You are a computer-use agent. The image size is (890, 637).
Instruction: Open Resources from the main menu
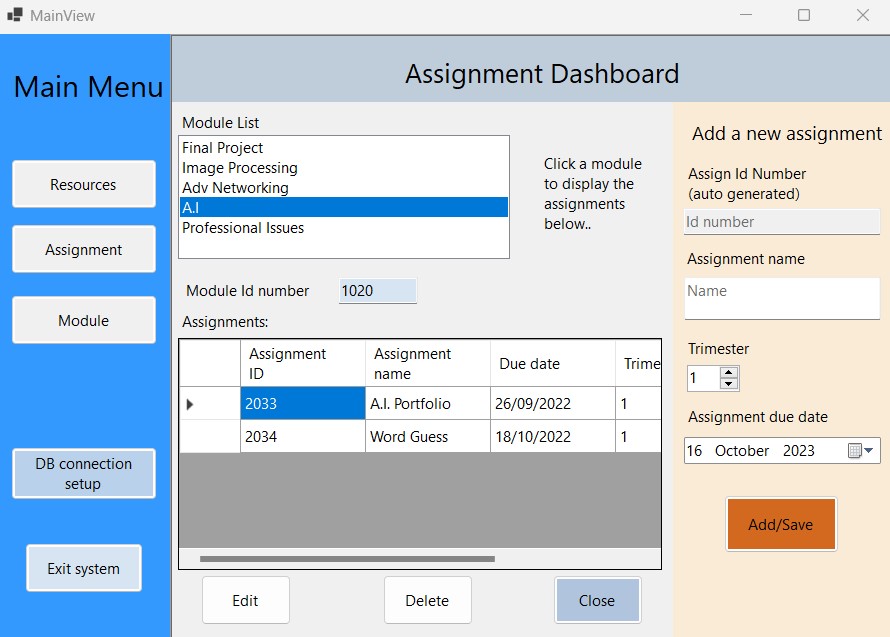[84, 185]
